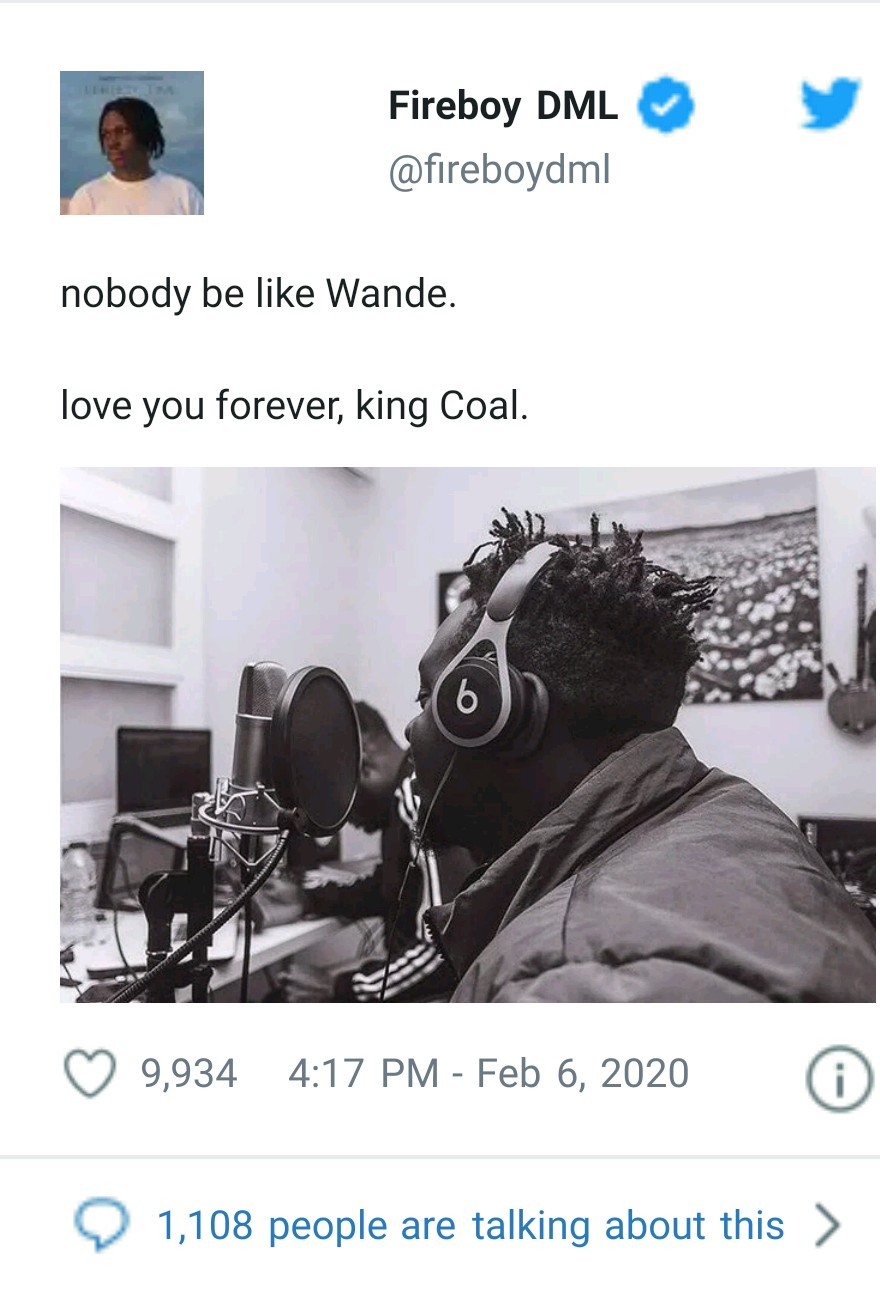Click the water bottle in the photo
Image resolution: width=880 pixels, height=1291 pixels.
pyautogui.click(x=77, y=895)
